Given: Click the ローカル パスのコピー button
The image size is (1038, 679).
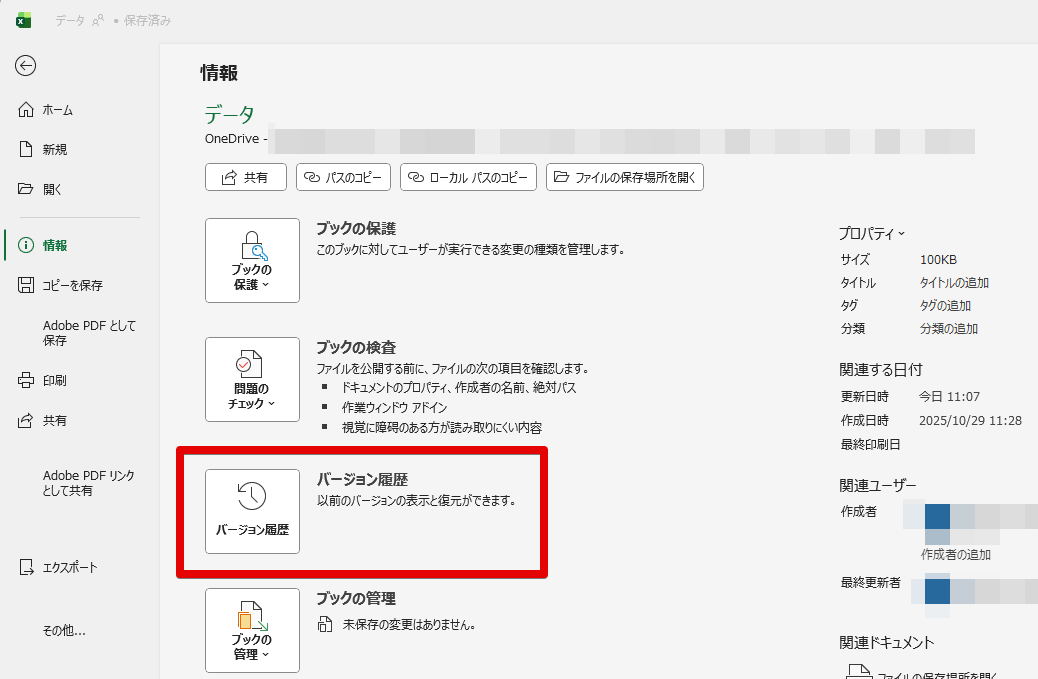Looking at the screenshot, I should click(468, 177).
